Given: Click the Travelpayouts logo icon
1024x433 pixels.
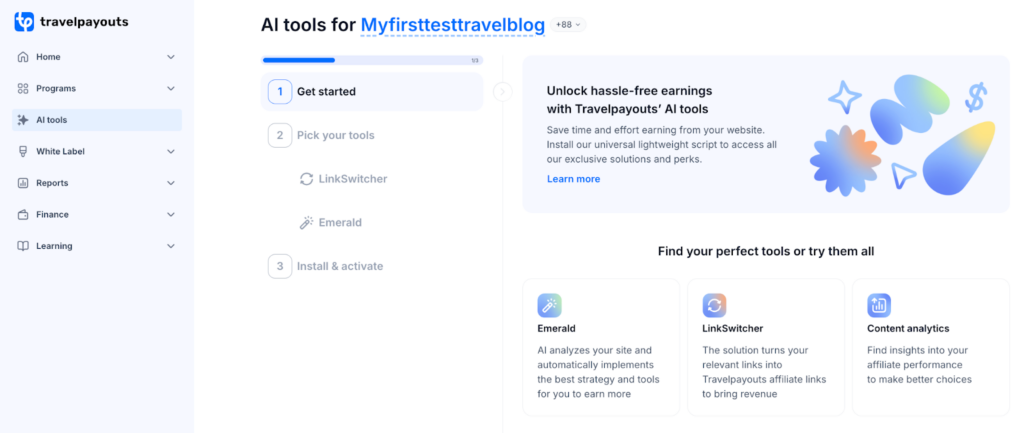Looking at the screenshot, I should [x=24, y=21].
